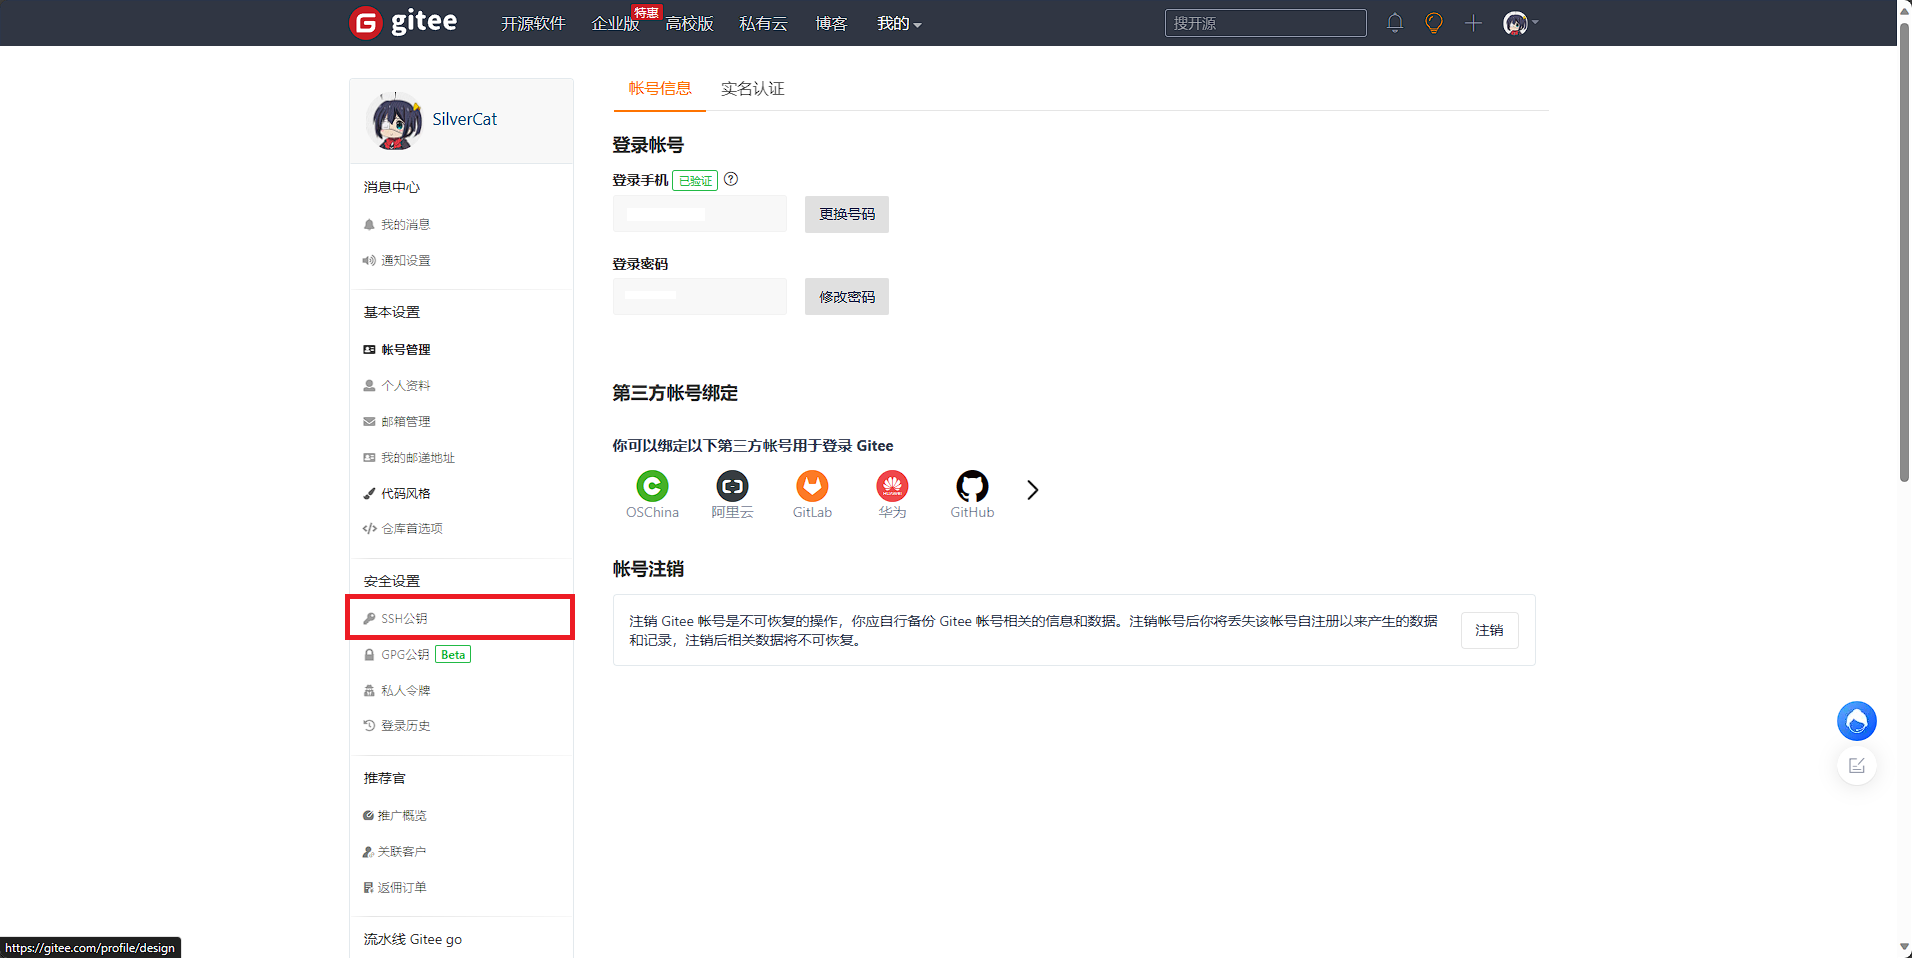
Task: Click the 搜开源 search field
Action: click(1265, 23)
